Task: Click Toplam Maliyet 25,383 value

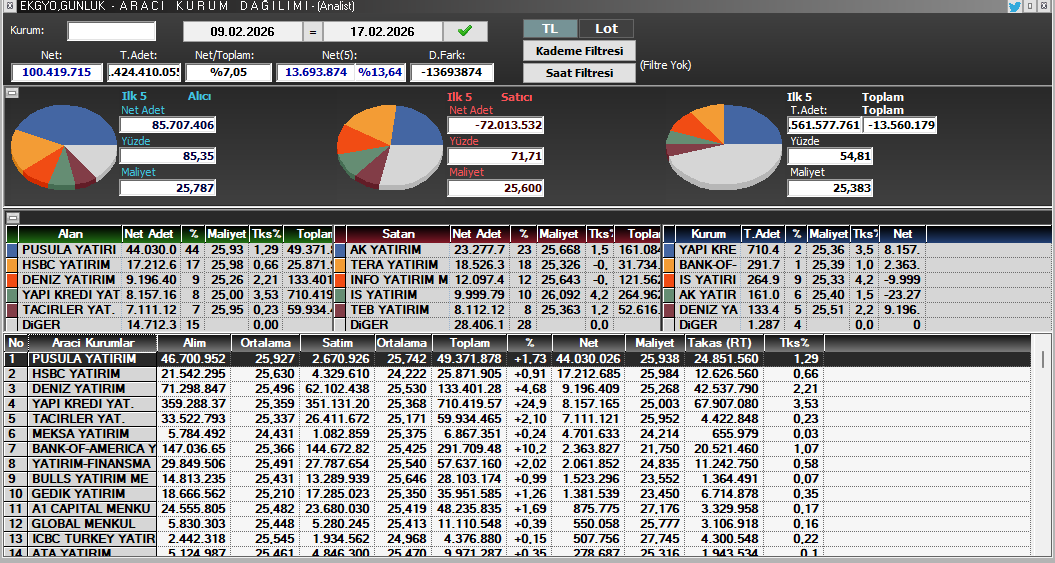Action: tap(830, 188)
